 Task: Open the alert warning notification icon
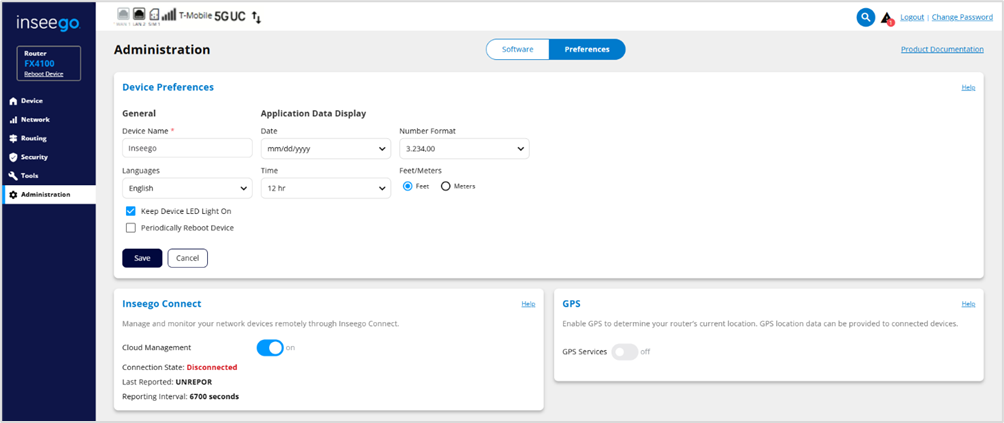[x=886, y=18]
